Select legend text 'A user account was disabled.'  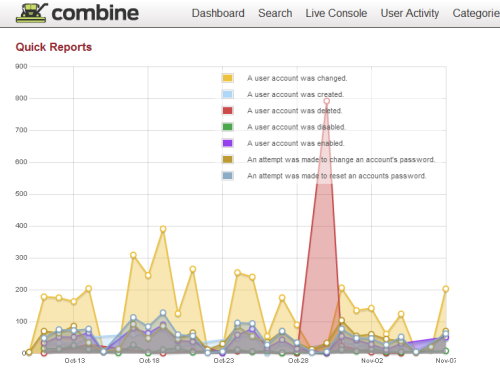296,127
